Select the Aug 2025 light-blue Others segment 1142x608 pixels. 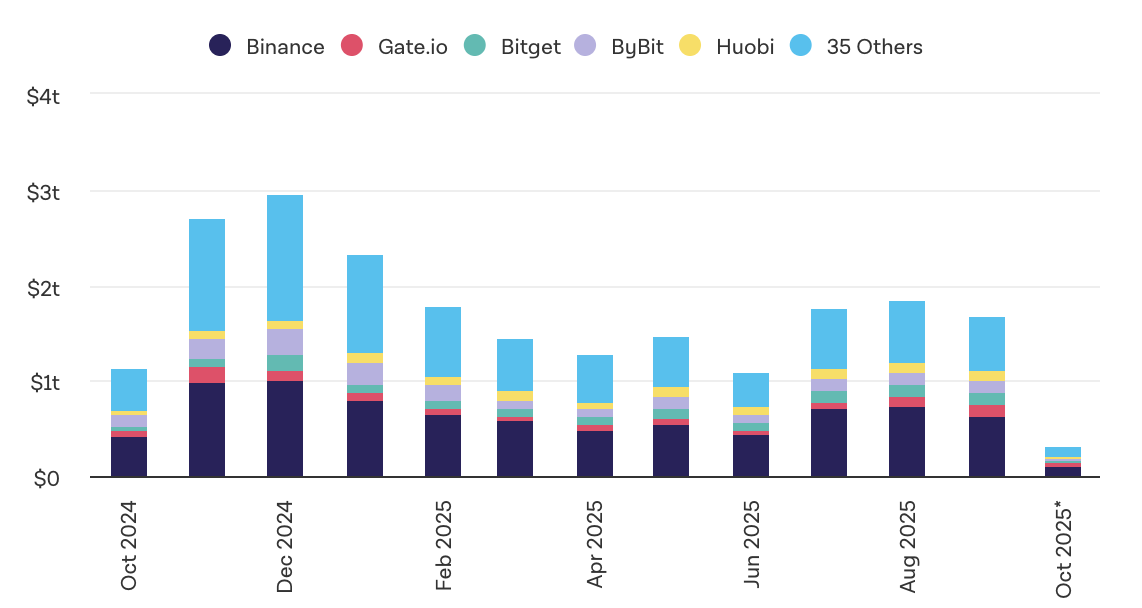907,332
